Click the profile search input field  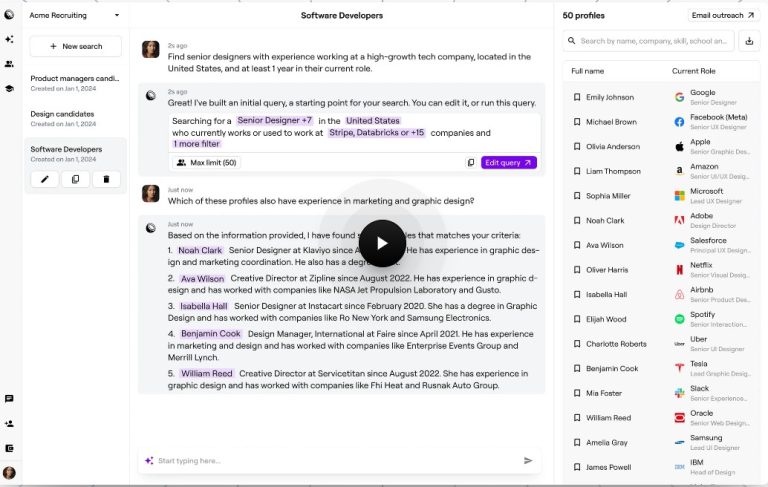point(654,41)
